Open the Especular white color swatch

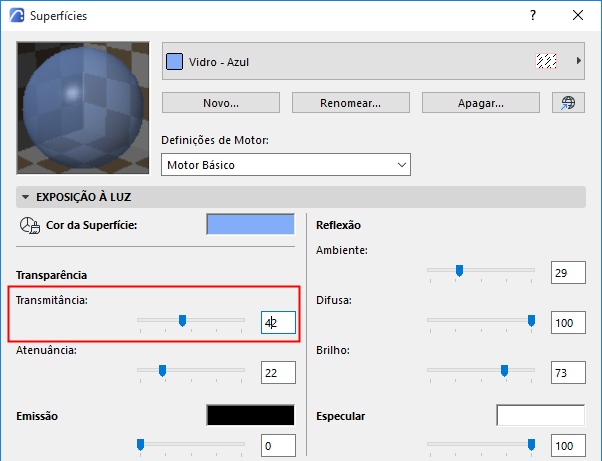tap(541, 415)
